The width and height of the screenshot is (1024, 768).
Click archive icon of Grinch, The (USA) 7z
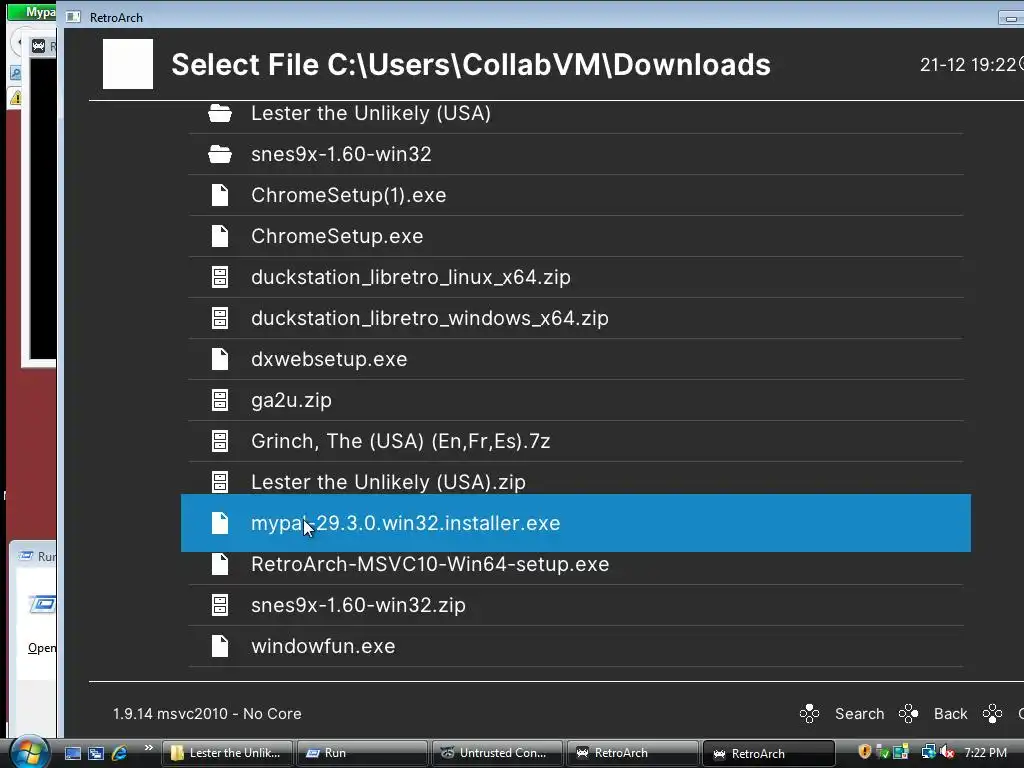point(220,441)
